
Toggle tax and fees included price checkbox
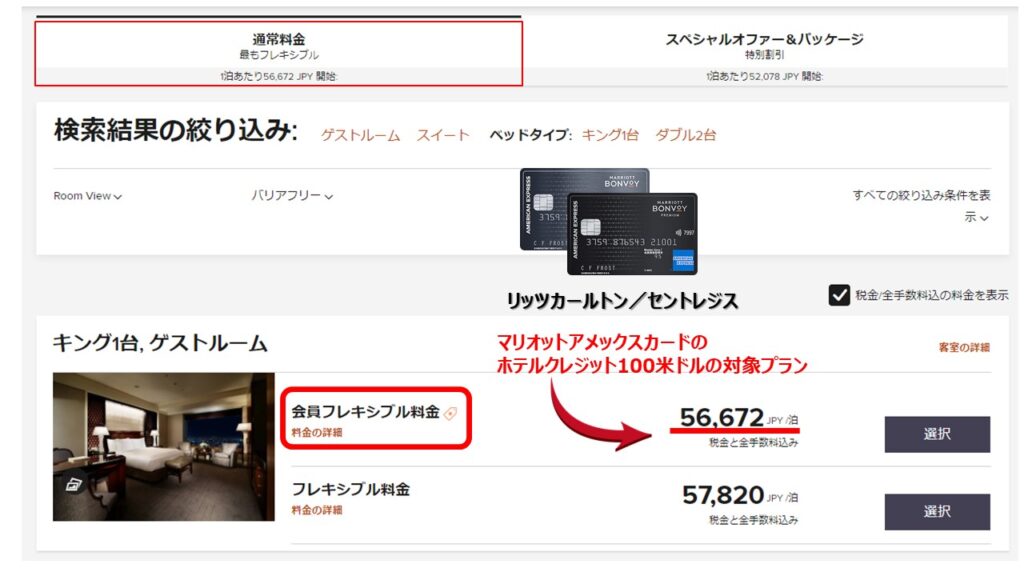(839, 295)
